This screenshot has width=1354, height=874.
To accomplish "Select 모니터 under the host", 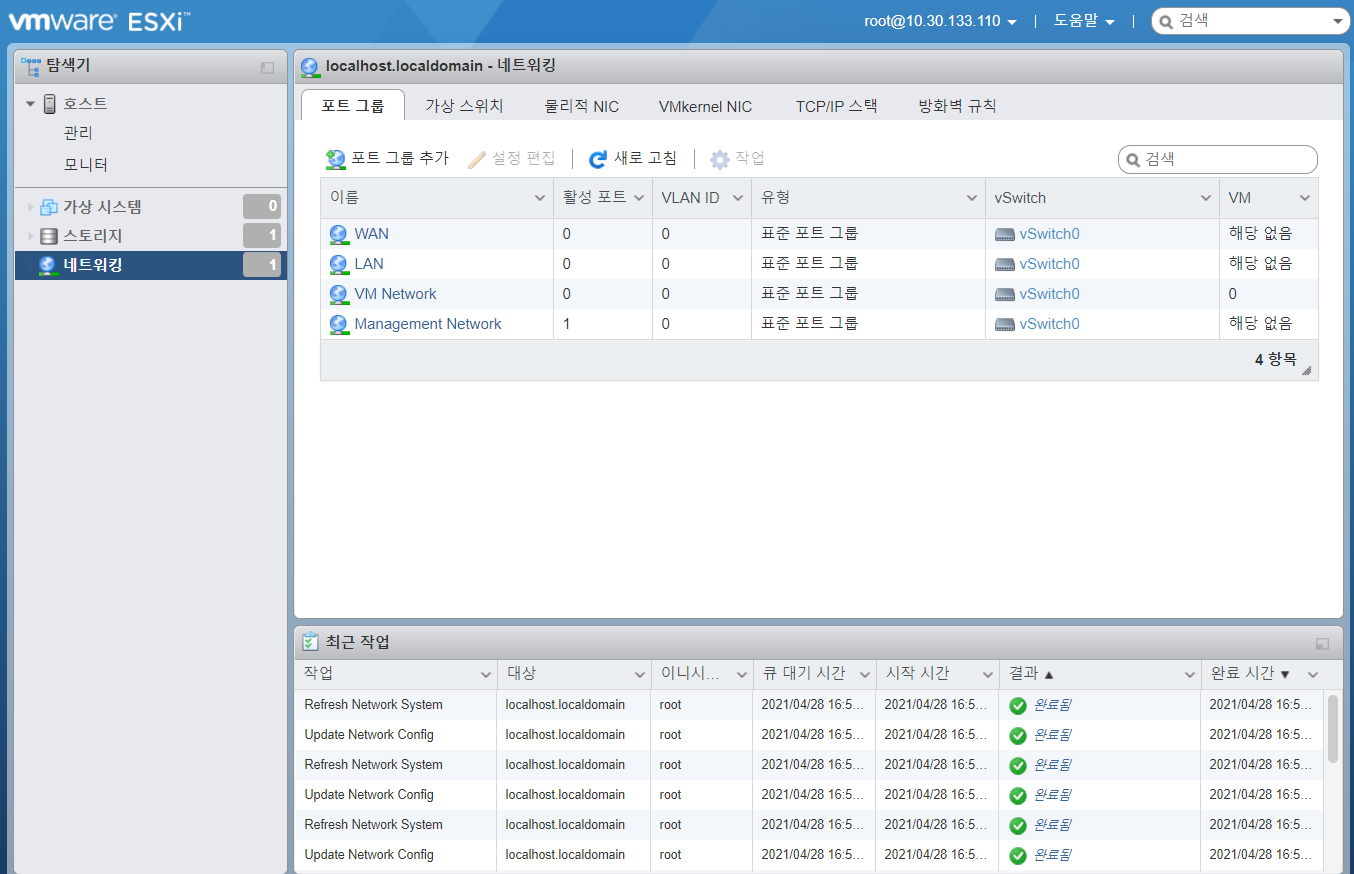I will 86,165.
